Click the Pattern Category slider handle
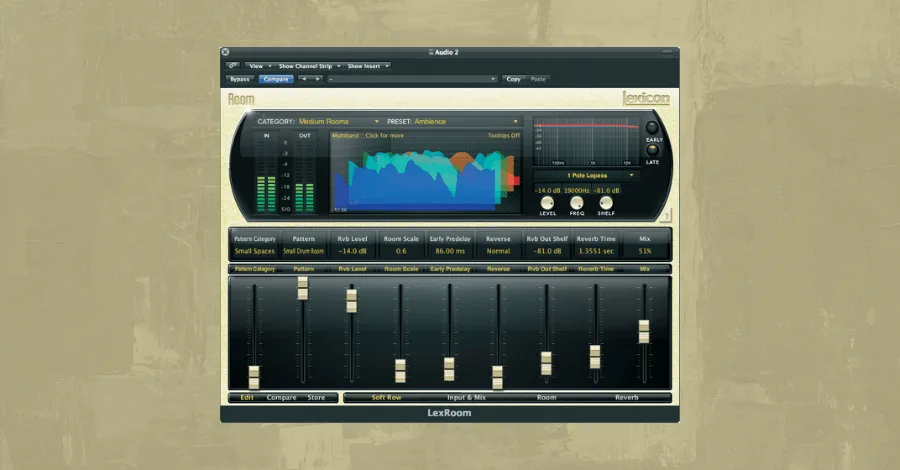Screen dimensions: 900x470 (x=254, y=378)
